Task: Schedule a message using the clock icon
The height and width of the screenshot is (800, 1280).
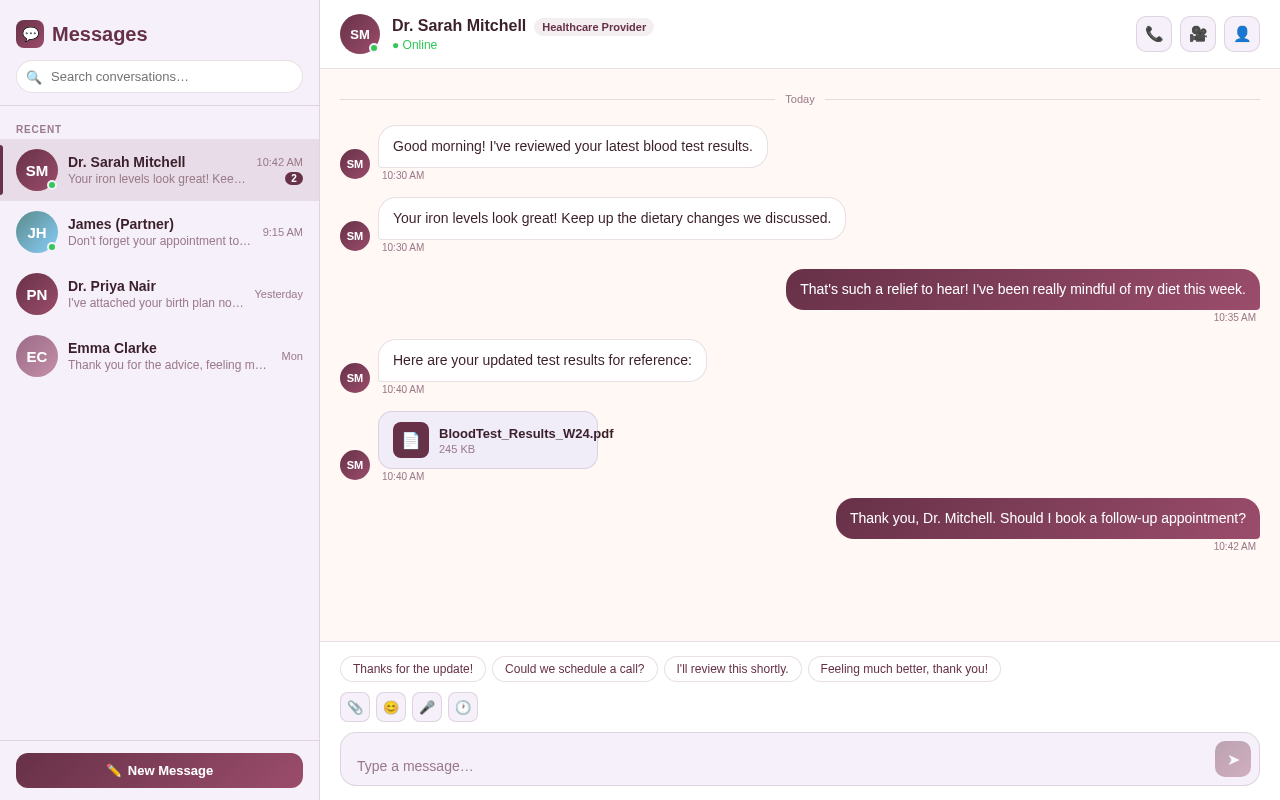Action: point(463,707)
